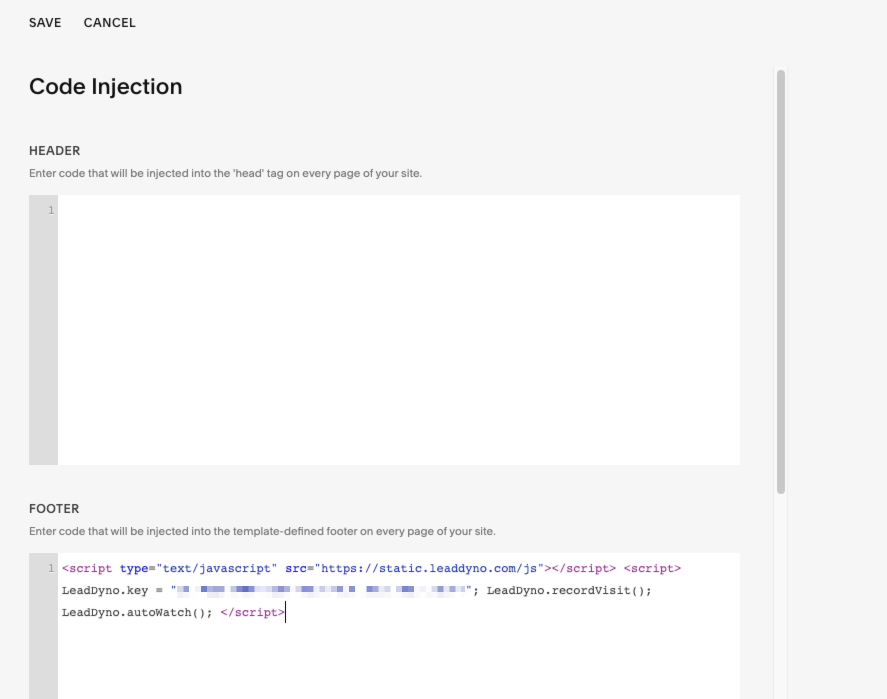This screenshot has height=699, width=887.
Task: Click line number 1 in Header editor gutter
Action: [51, 210]
